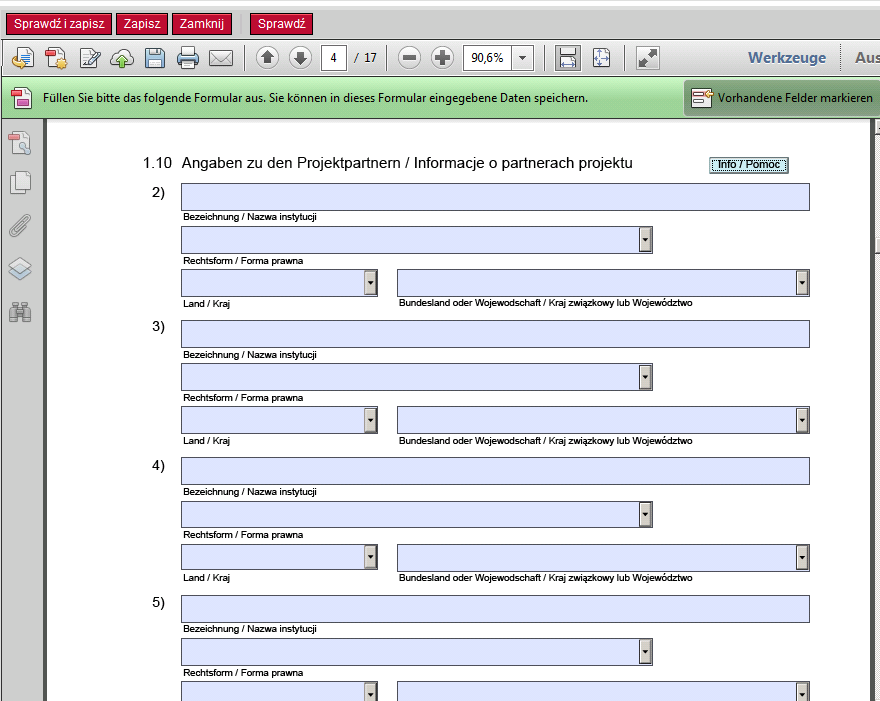This screenshot has width=880, height=701.
Task: Open Rechtsform dropdown for partner 4
Action: point(645,514)
